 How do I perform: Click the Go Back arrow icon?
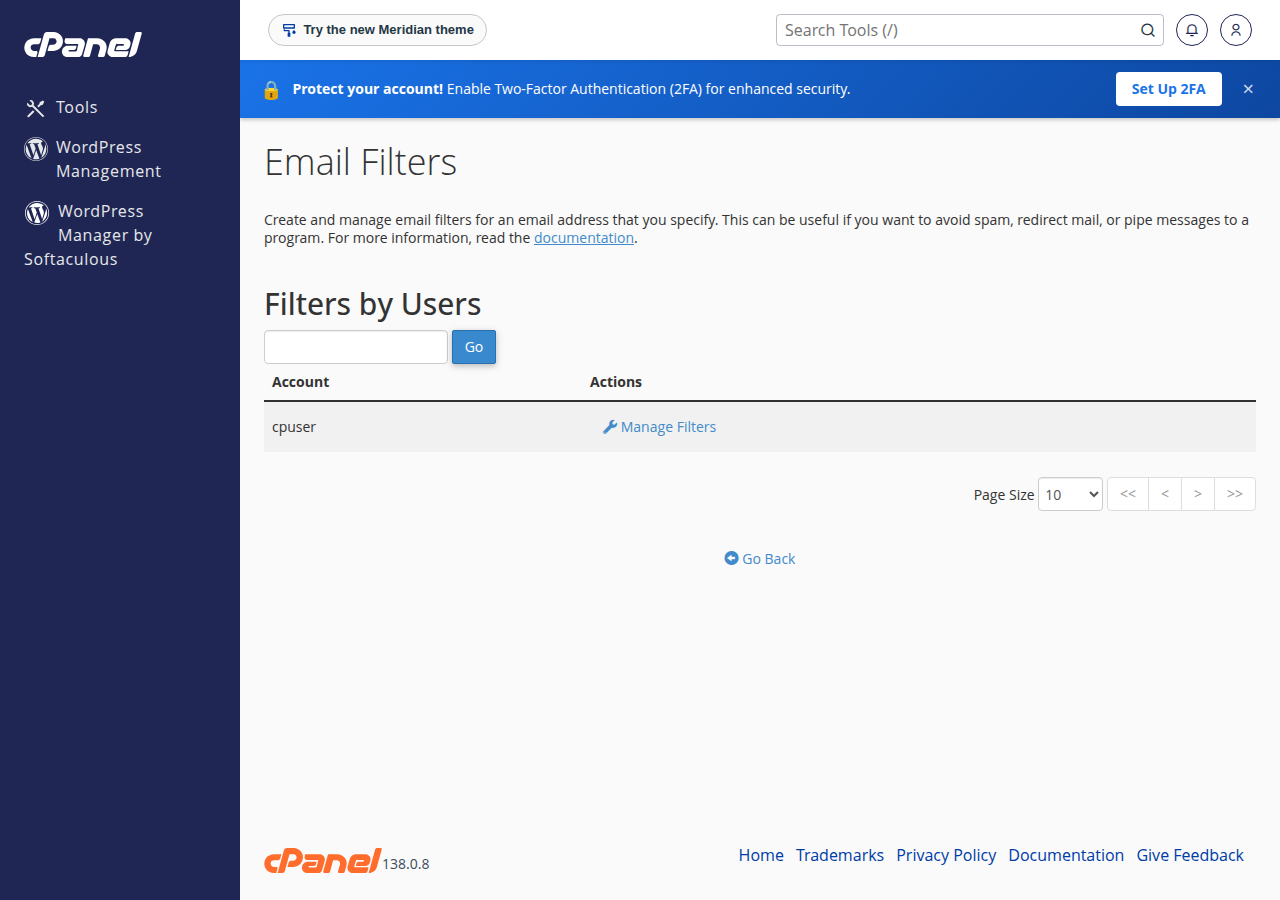731,558
